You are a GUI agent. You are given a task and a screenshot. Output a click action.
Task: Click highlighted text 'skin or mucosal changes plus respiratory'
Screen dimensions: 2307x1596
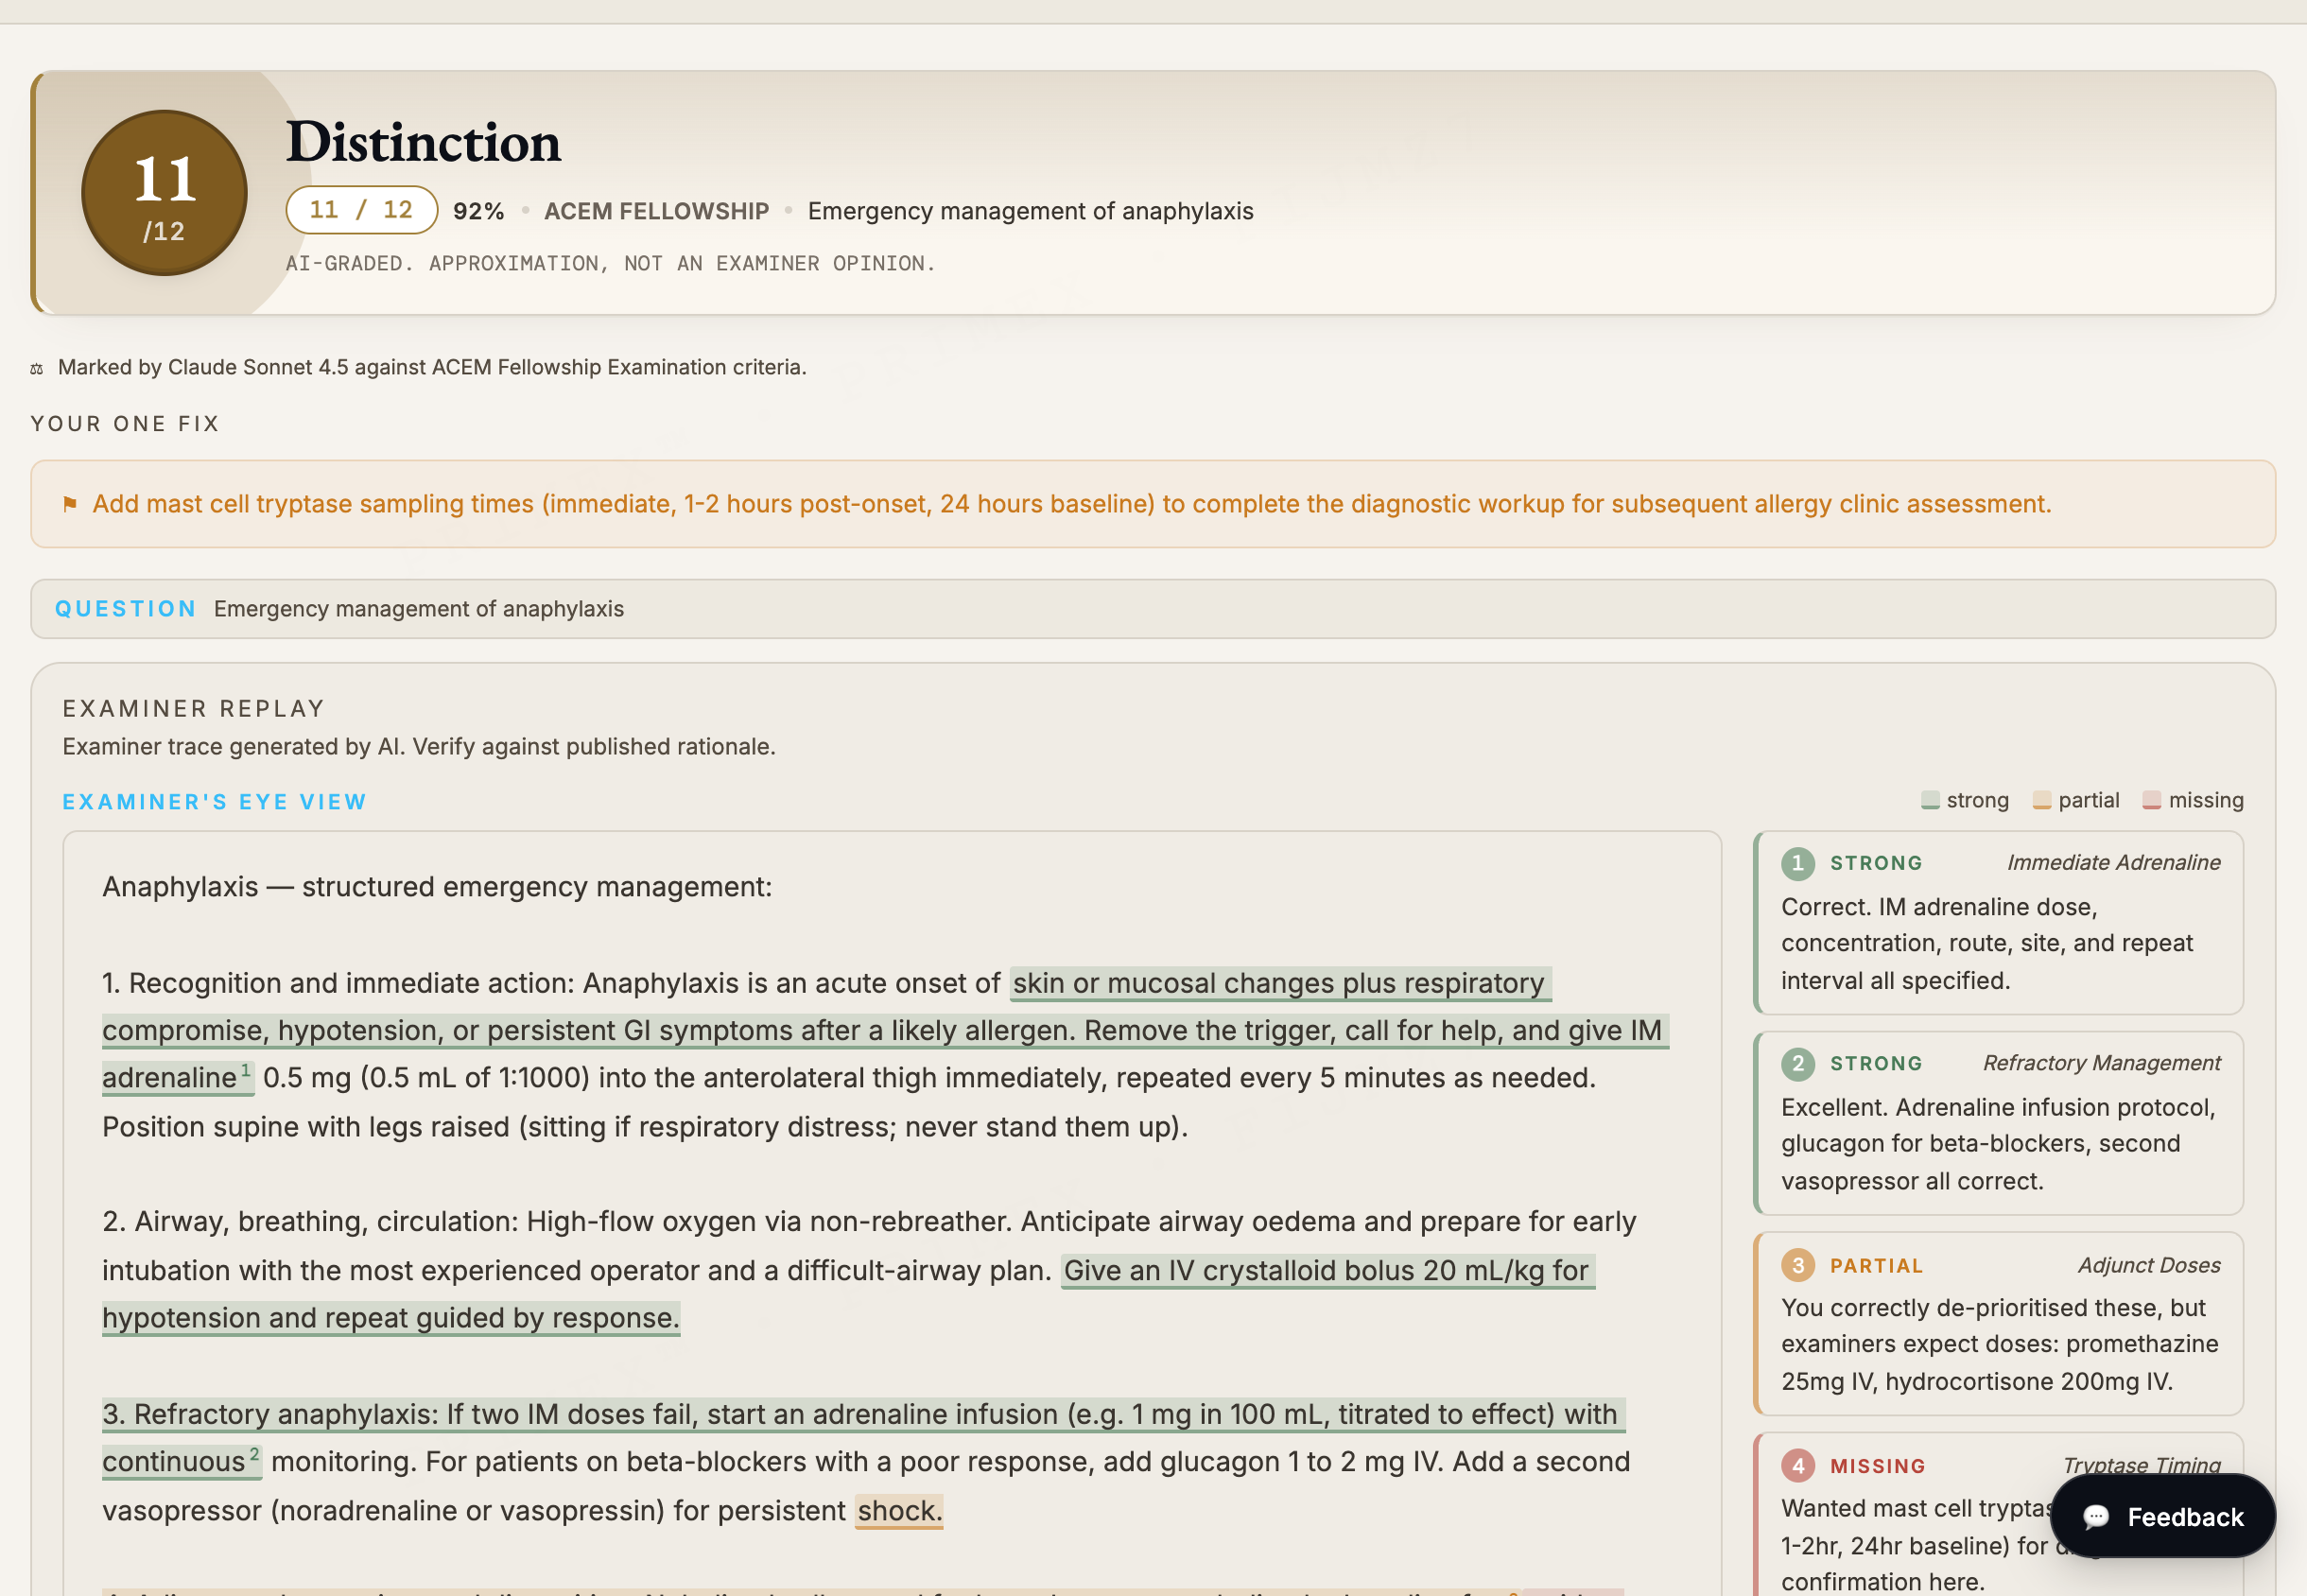click(1279, 983)
